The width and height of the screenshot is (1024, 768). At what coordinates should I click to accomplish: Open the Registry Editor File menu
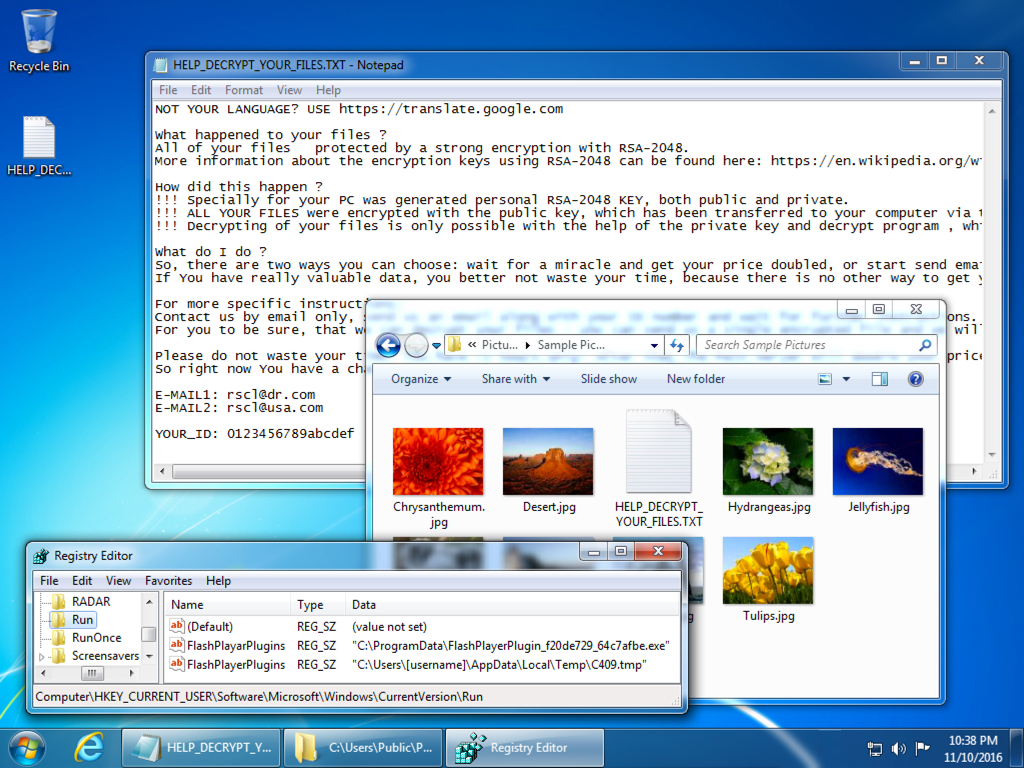click(x=49, y=581)
